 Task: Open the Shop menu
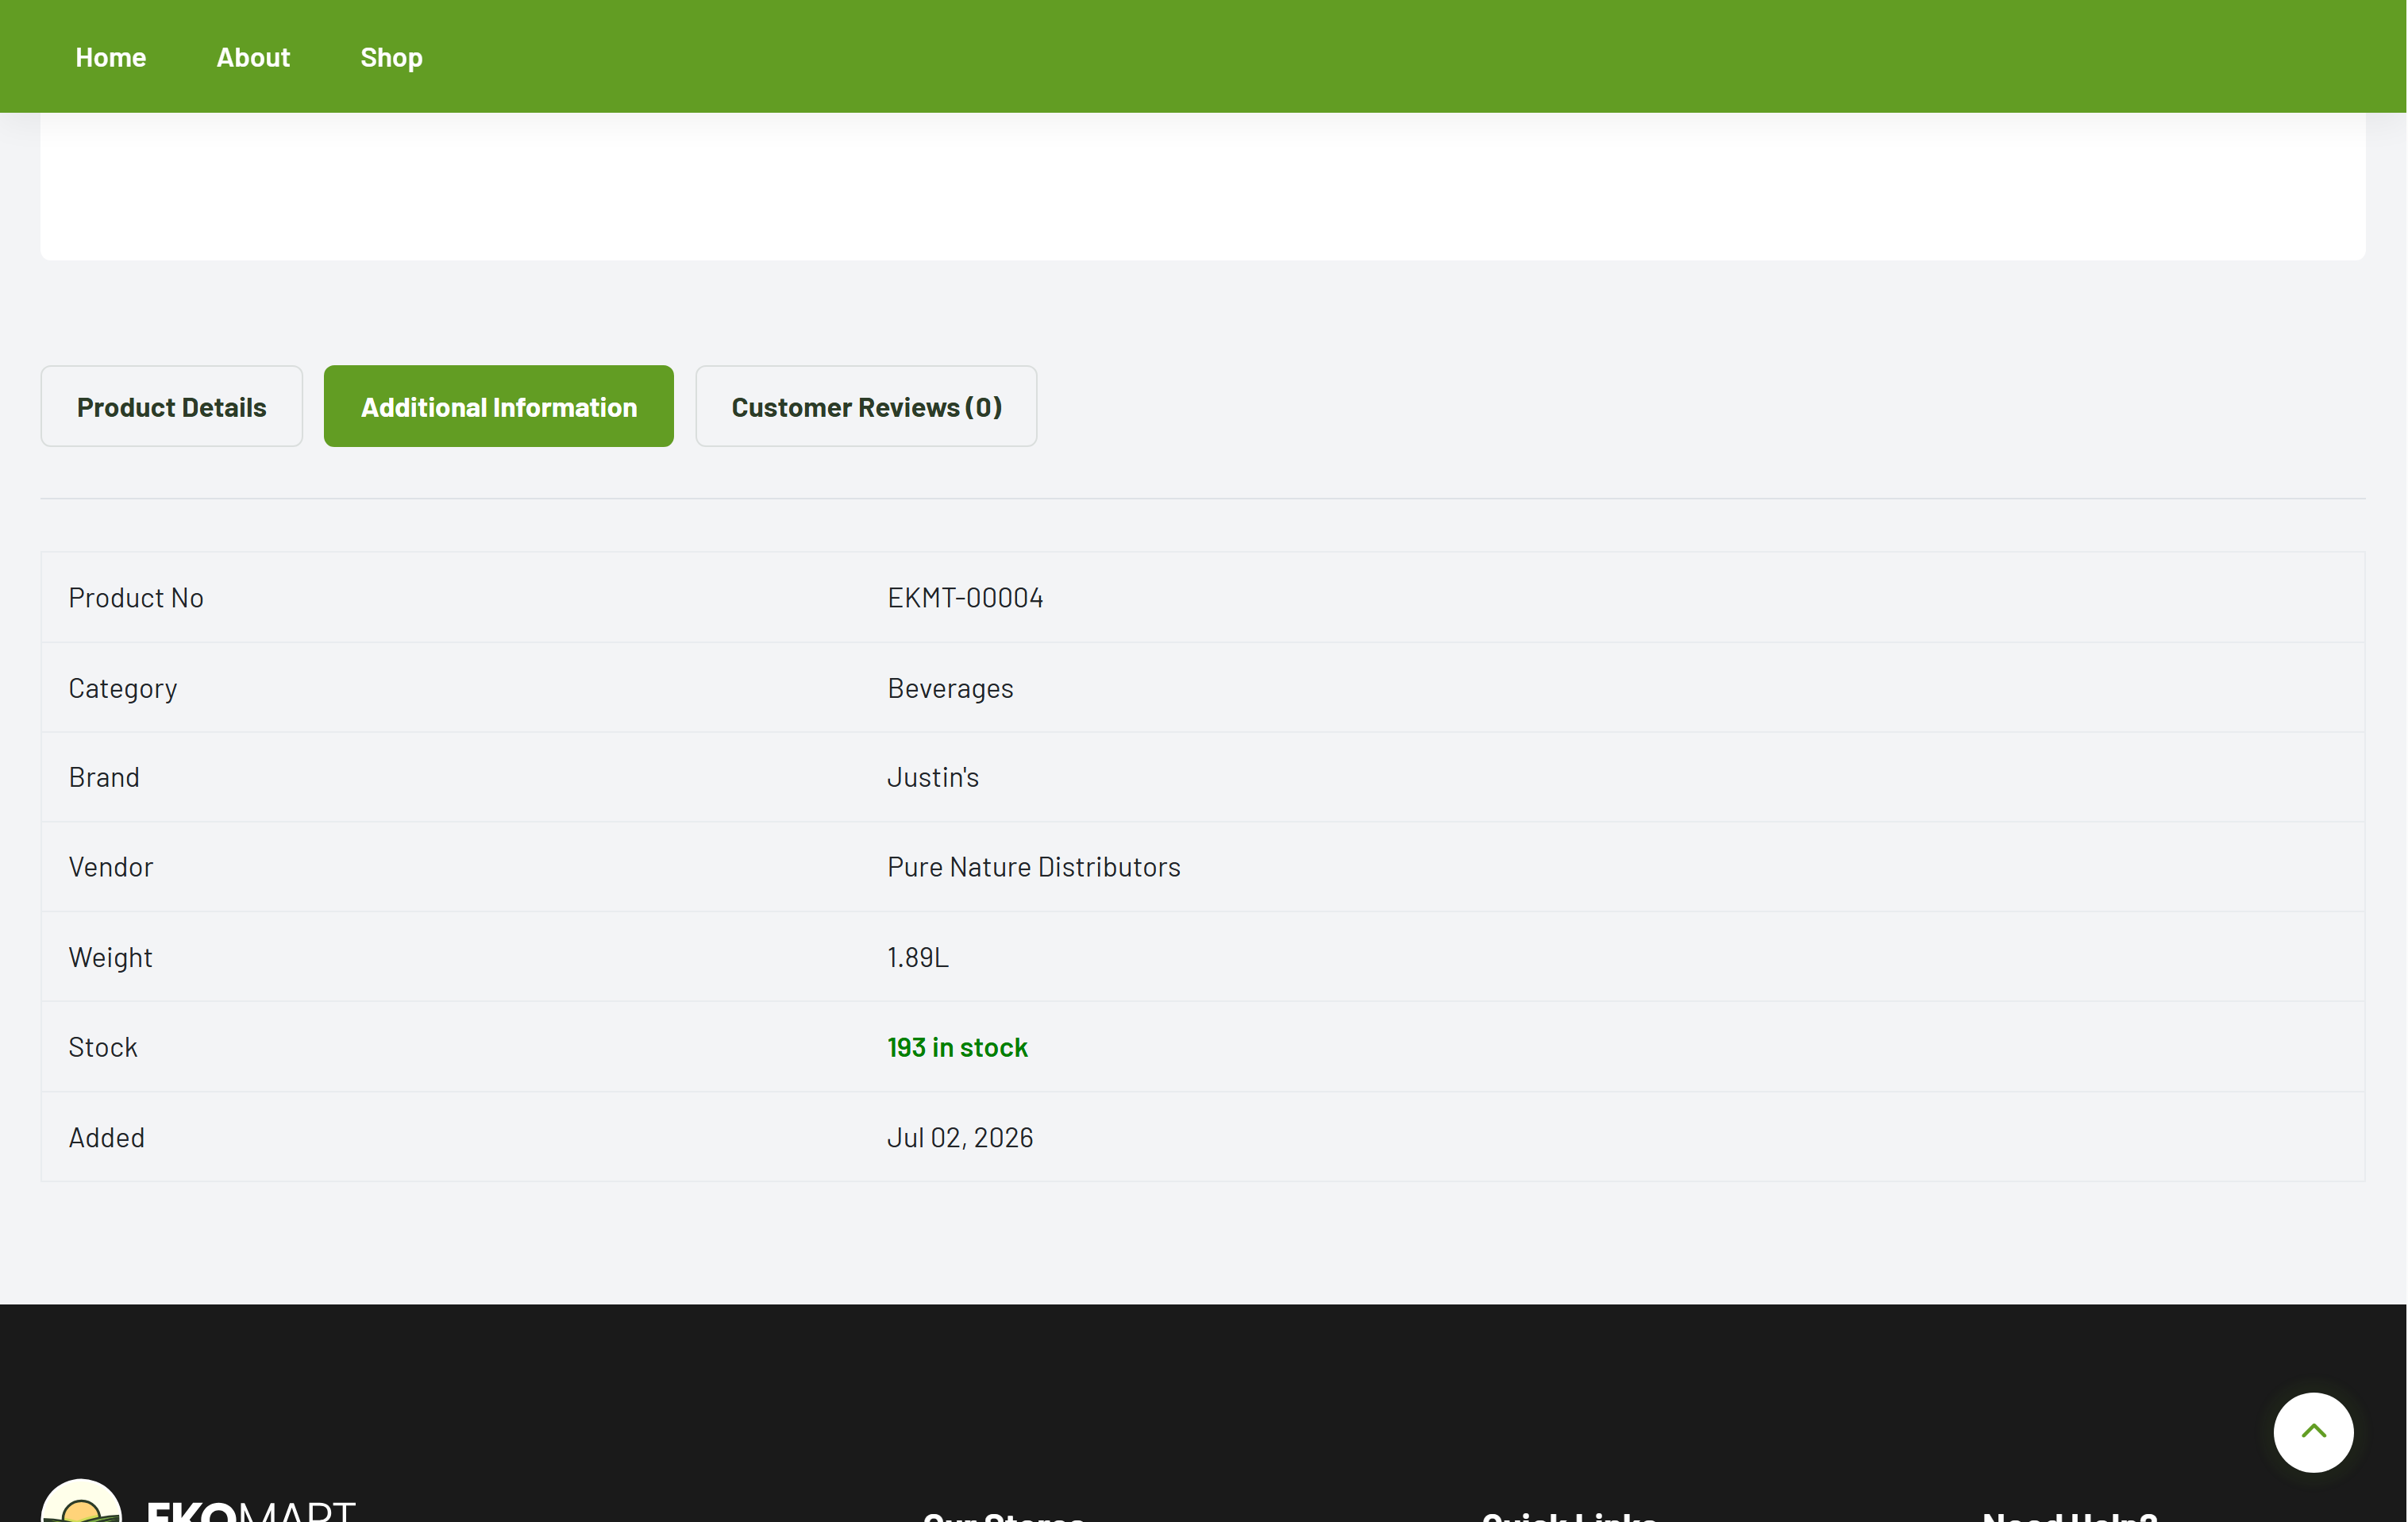point(391,58)
